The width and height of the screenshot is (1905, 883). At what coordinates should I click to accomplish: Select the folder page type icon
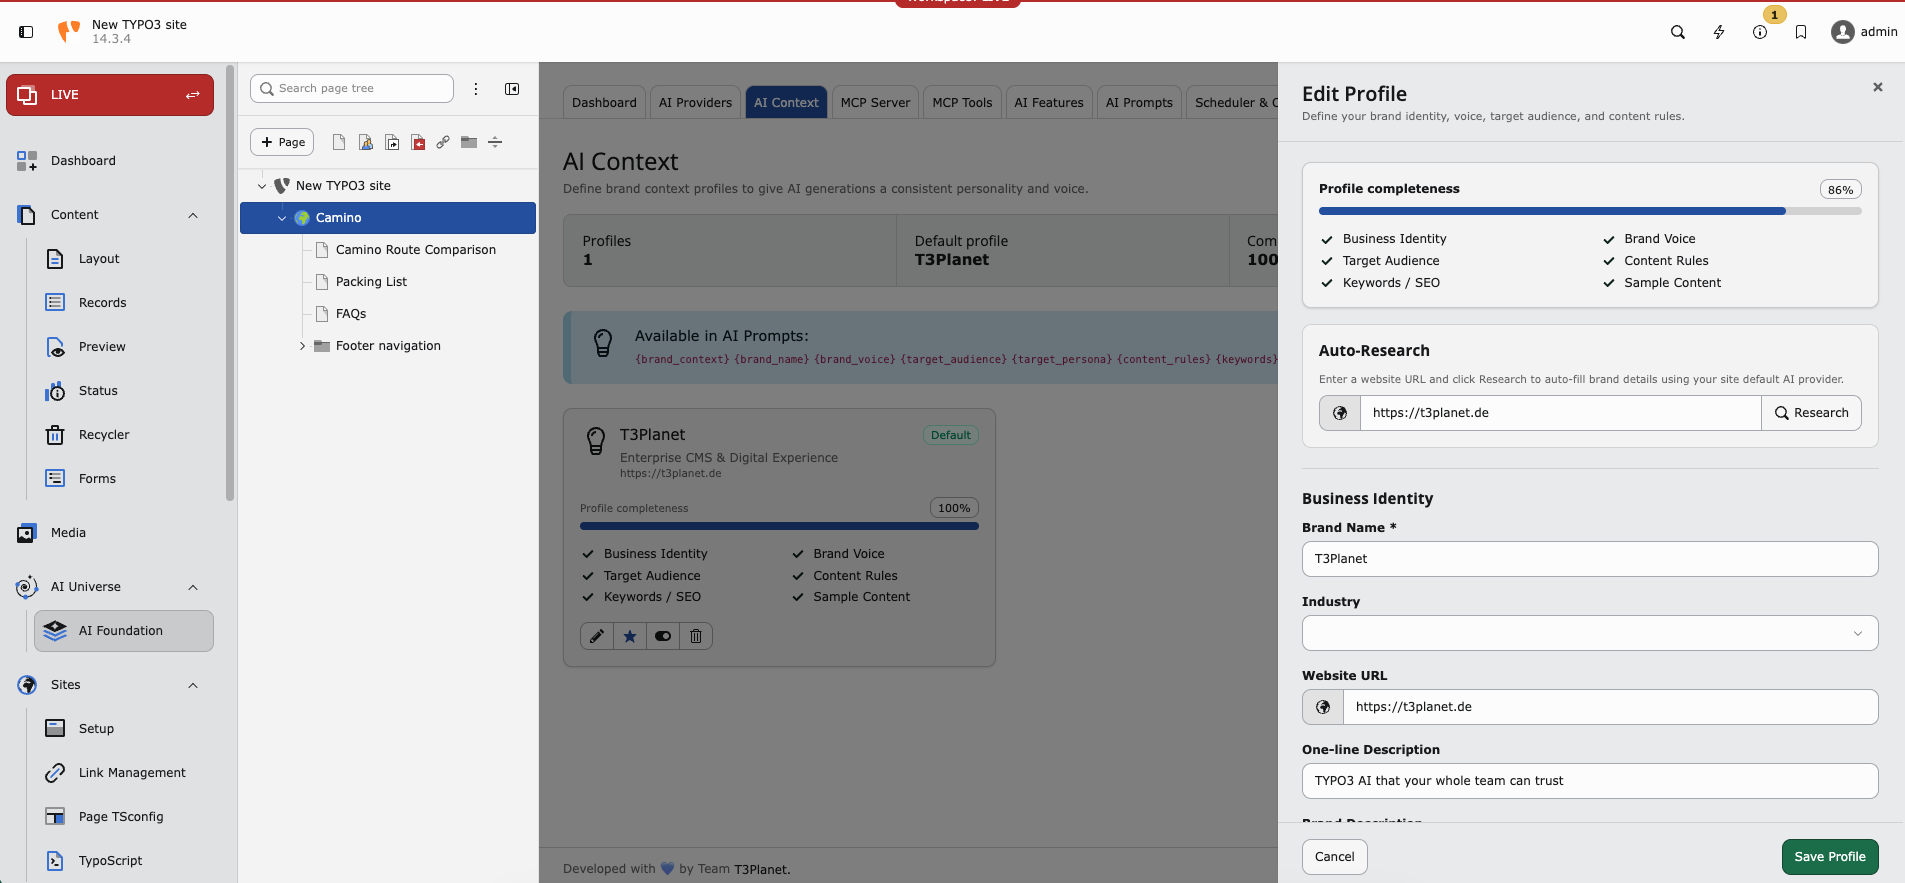click(x=469, y=142)
